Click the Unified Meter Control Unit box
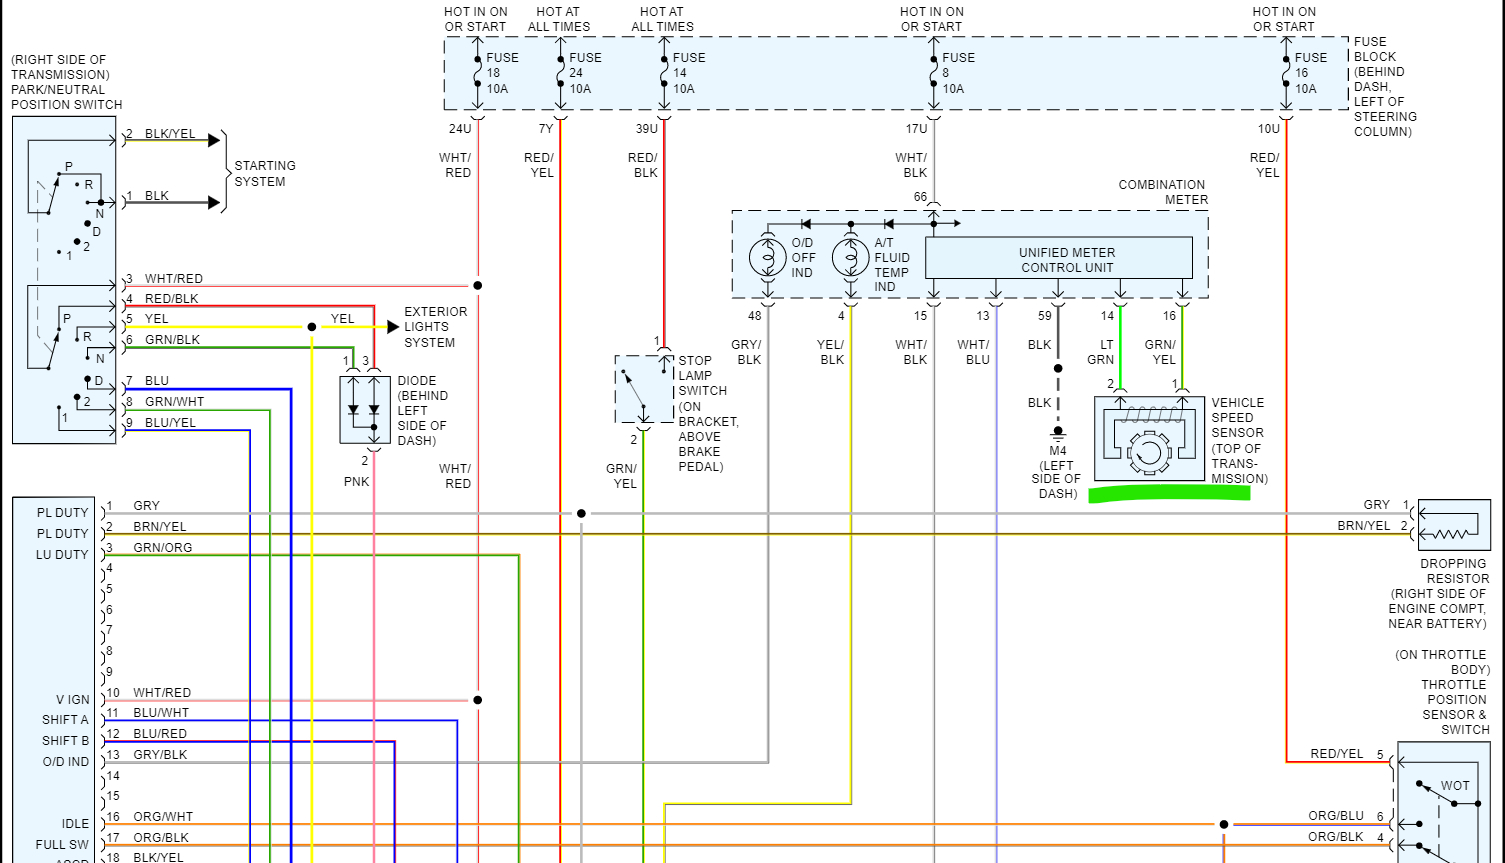This screenshot has height=863, width=1505. pyautogui.click(x=1059, y=258)
